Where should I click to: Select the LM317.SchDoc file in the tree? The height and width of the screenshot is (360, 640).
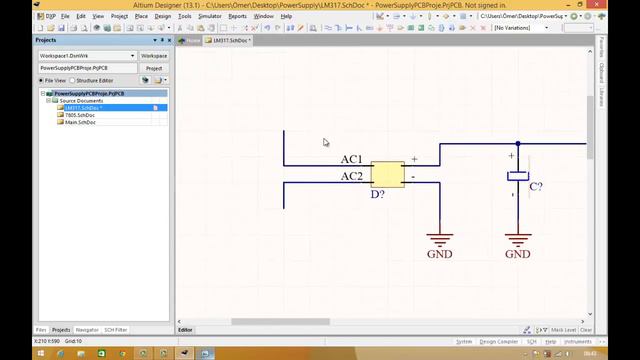[x=84, y=108]
